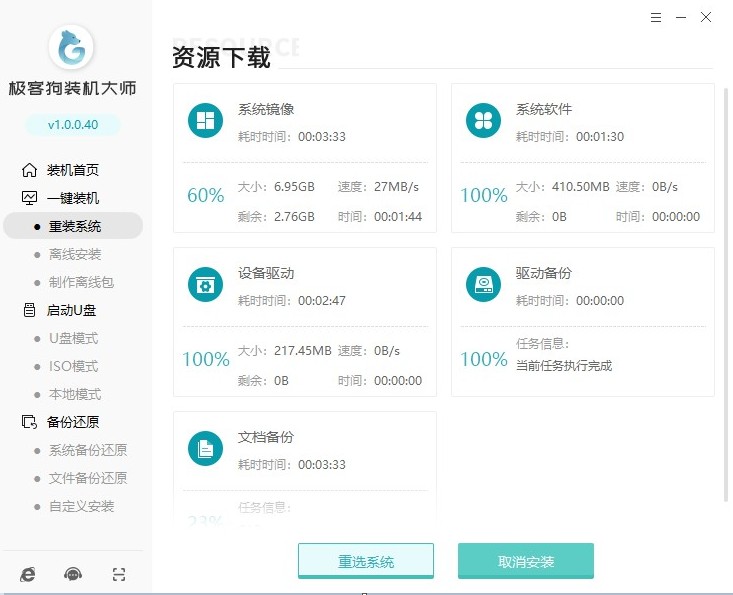Select U盘模式 in the sidebar

74,338
